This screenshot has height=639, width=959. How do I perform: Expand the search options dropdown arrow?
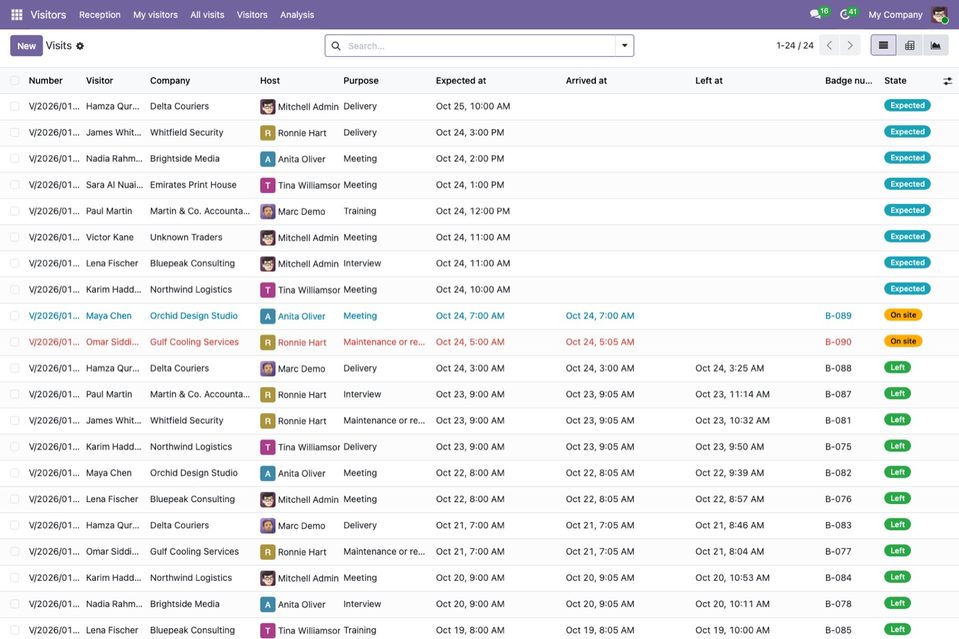pyautogui.click(x=624, y=45)
